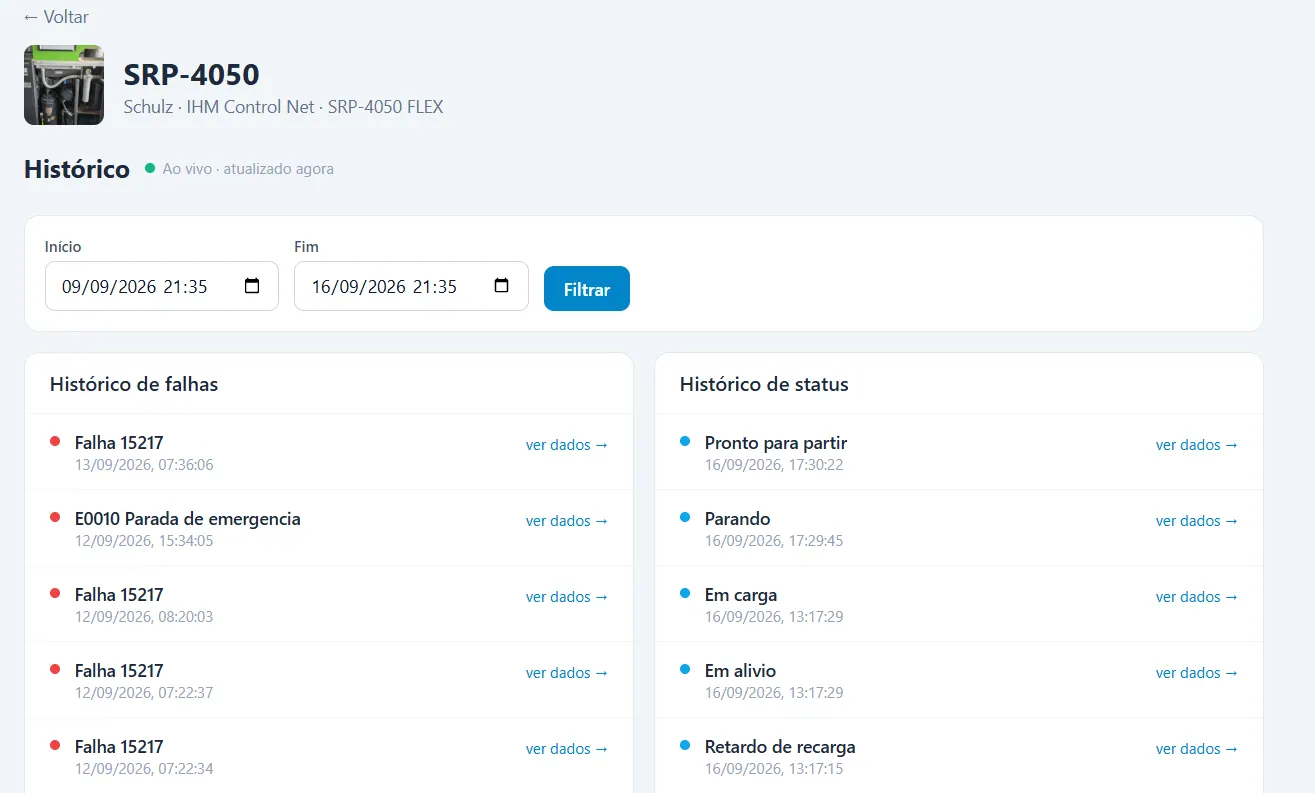The height and width of the screenshot is (793, 1315).
Task: Click the timestamp 12/09/2026, 15:34:05
Action: (144, 541)
